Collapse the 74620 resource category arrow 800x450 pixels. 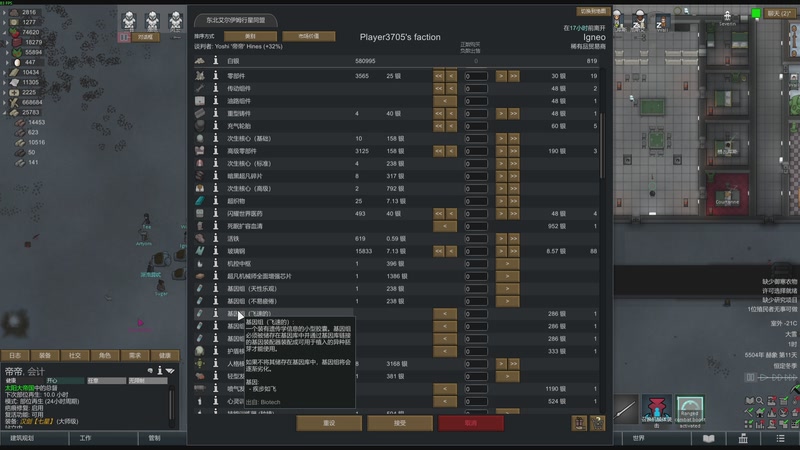pos(4,33)
